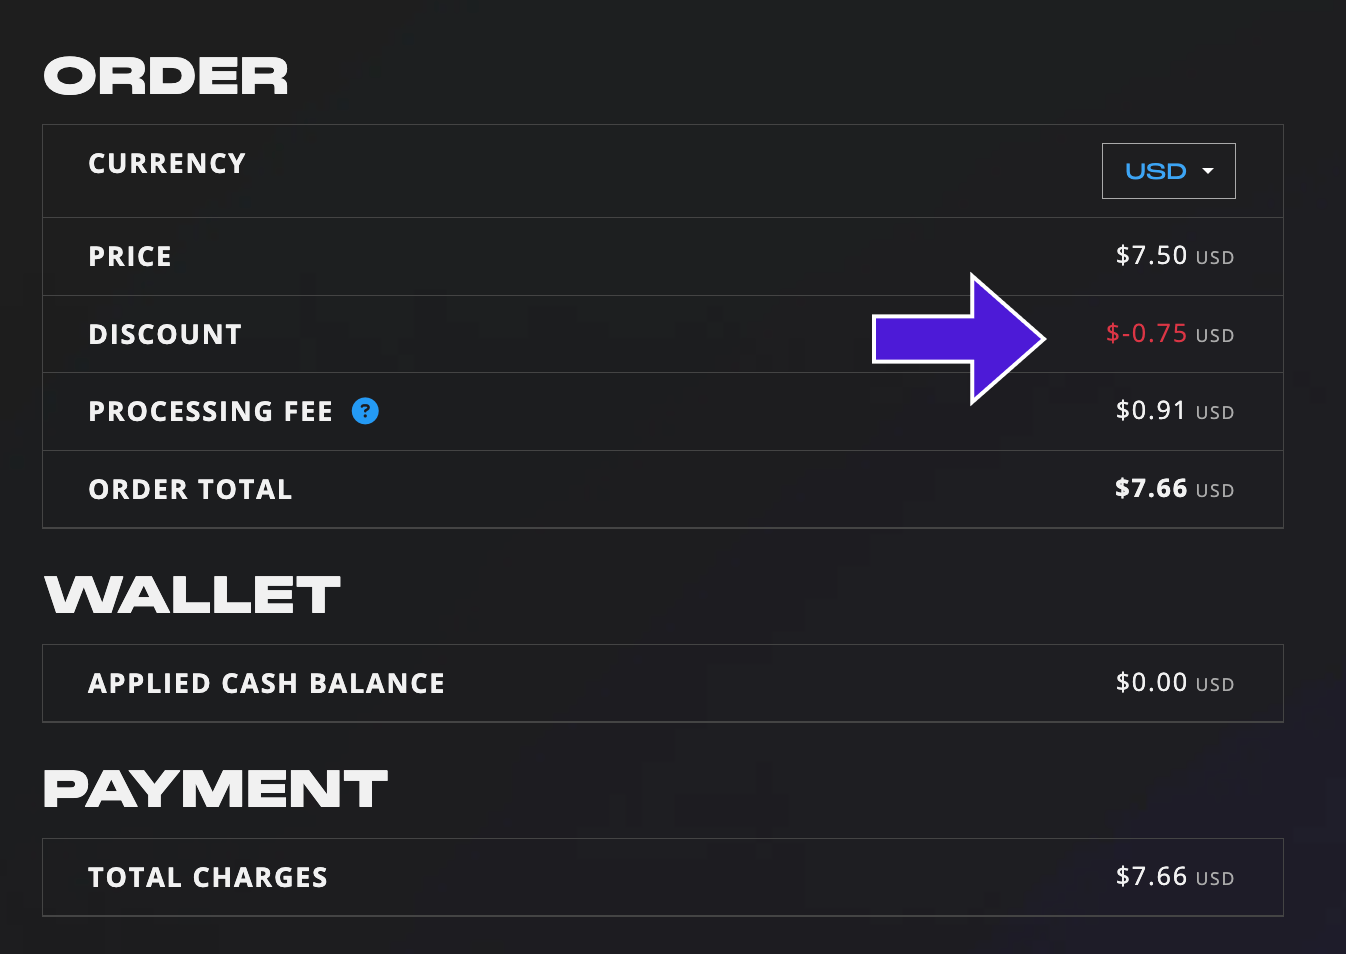The image size is (1346, 954).
Task: Click the ORDER TOTAL label
Action: (x=190, y=489)
